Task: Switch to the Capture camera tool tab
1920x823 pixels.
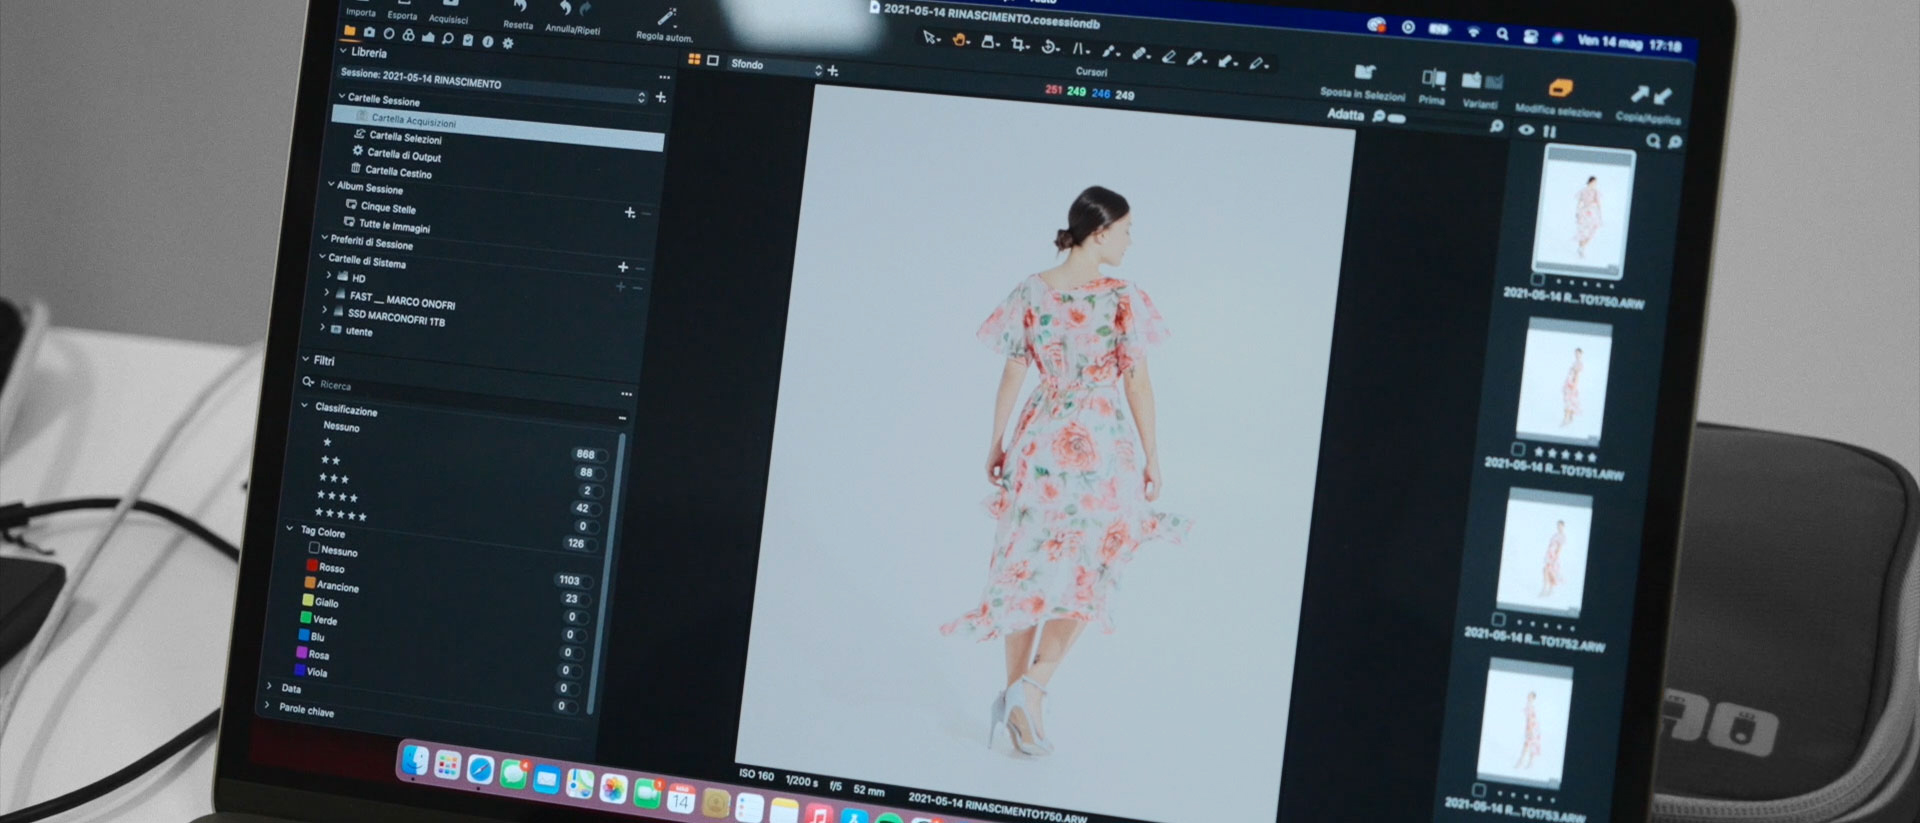Action: coord(369,32)
